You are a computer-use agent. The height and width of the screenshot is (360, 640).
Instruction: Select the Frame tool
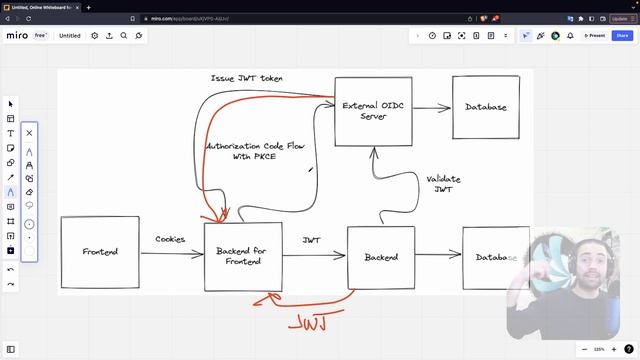point(11,221)
